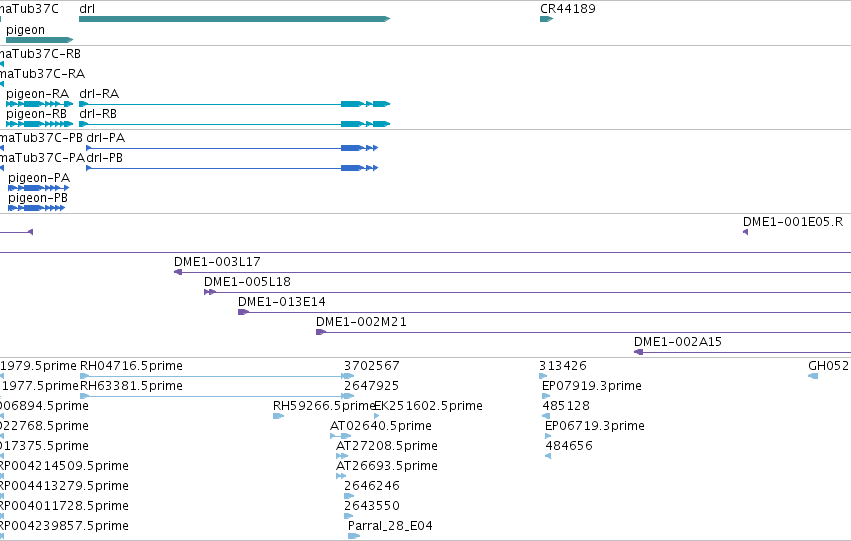This screenshot has width=851, height=541.
Task: Click the drl-RA transcript feature
Action: pyautogui.click(x=234, y=104)
